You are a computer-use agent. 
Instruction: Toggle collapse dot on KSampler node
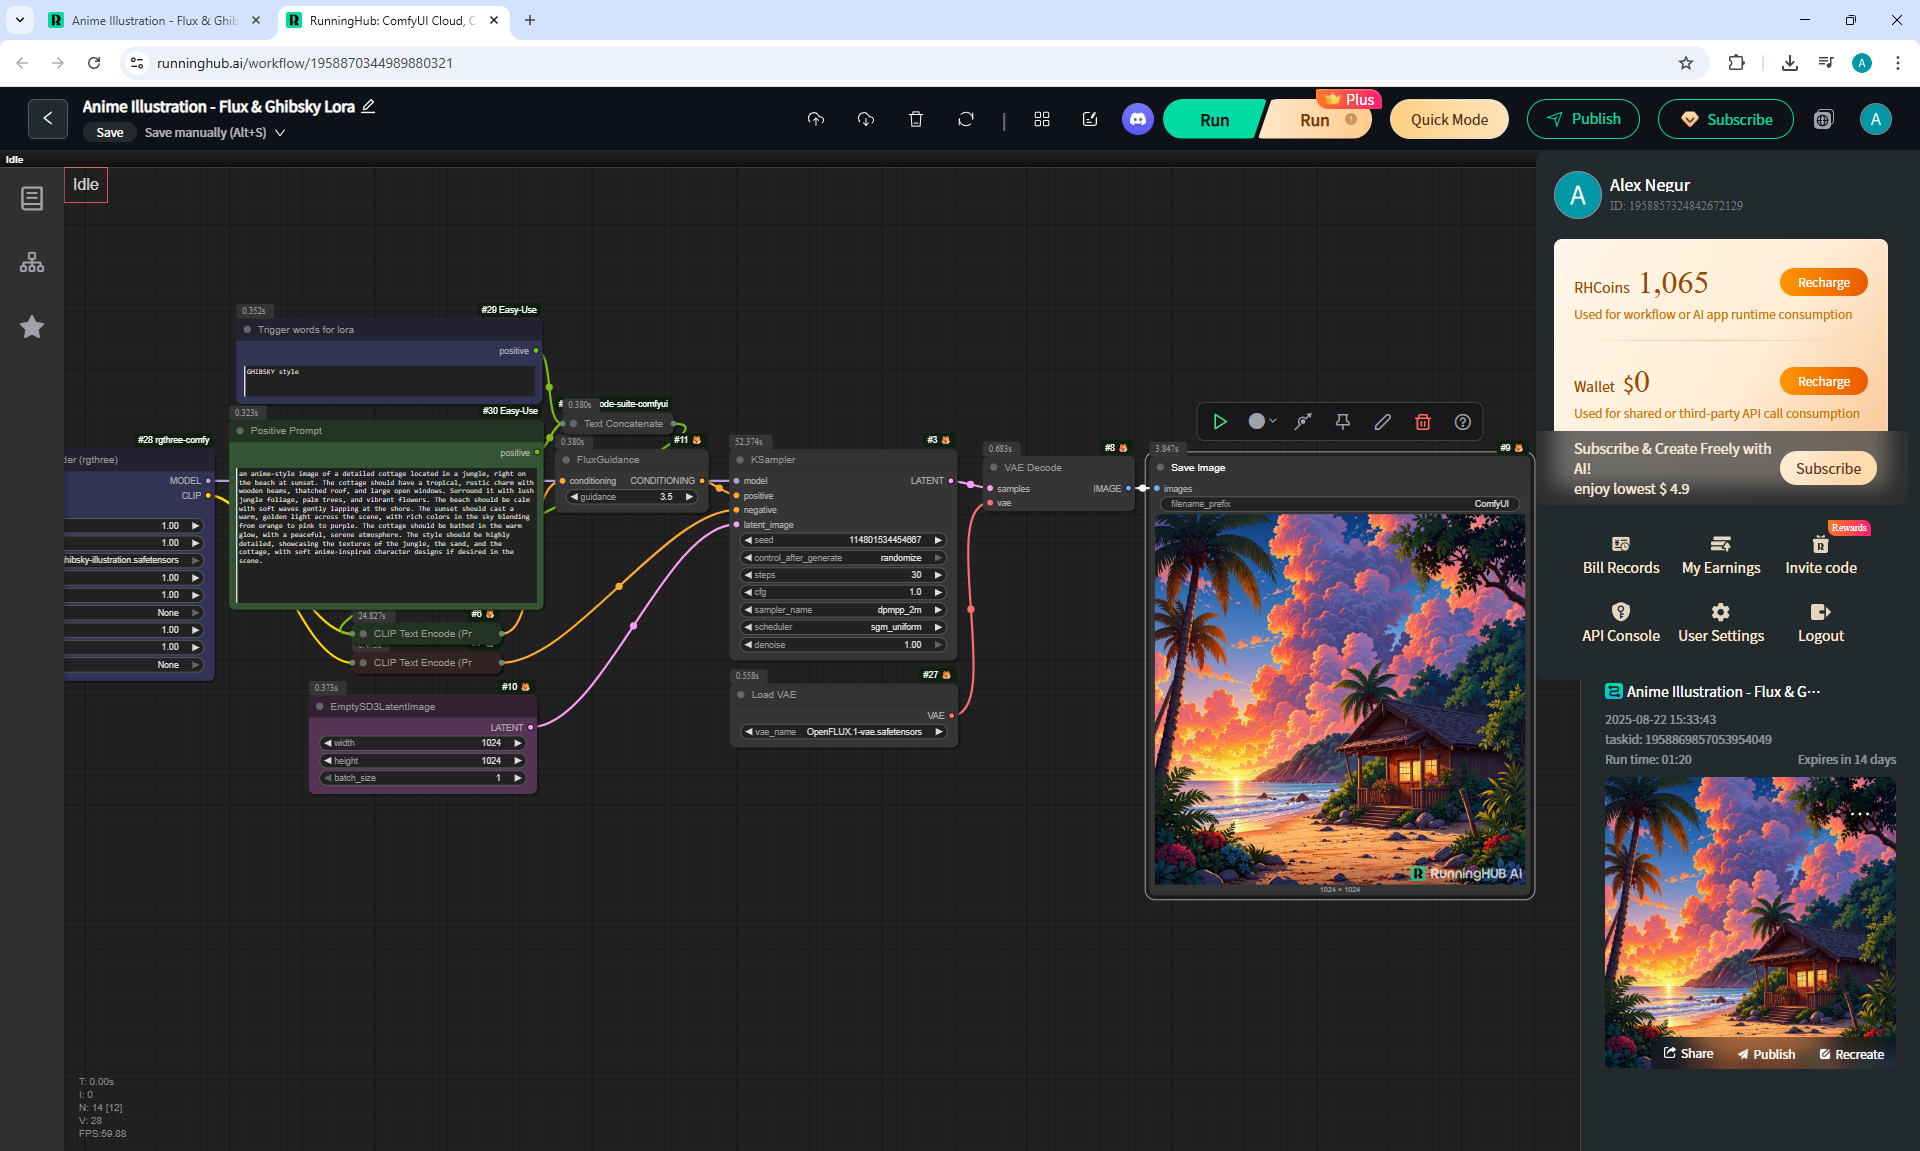(x=741, y=460)
